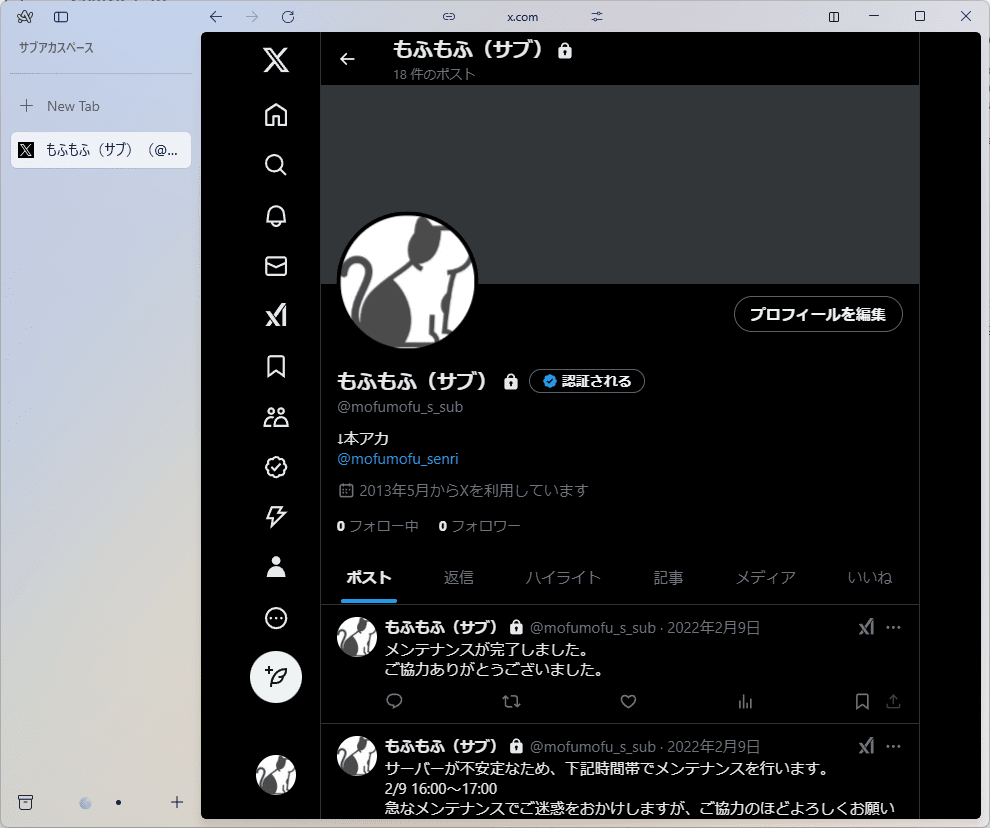Open Grok from the left sidebar
Viewport: 990px width, 828px height.
pos(275,316)
